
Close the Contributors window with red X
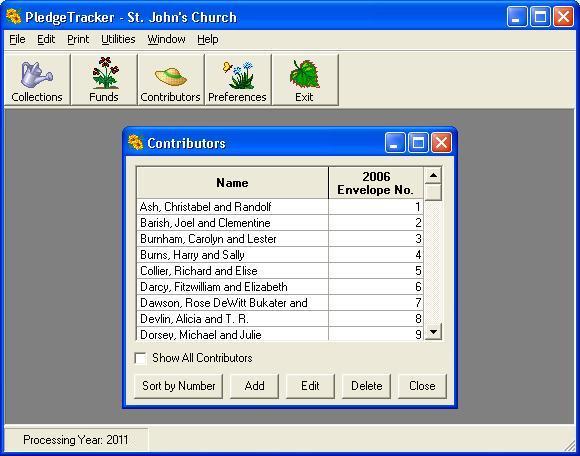[x=441, y=142]
